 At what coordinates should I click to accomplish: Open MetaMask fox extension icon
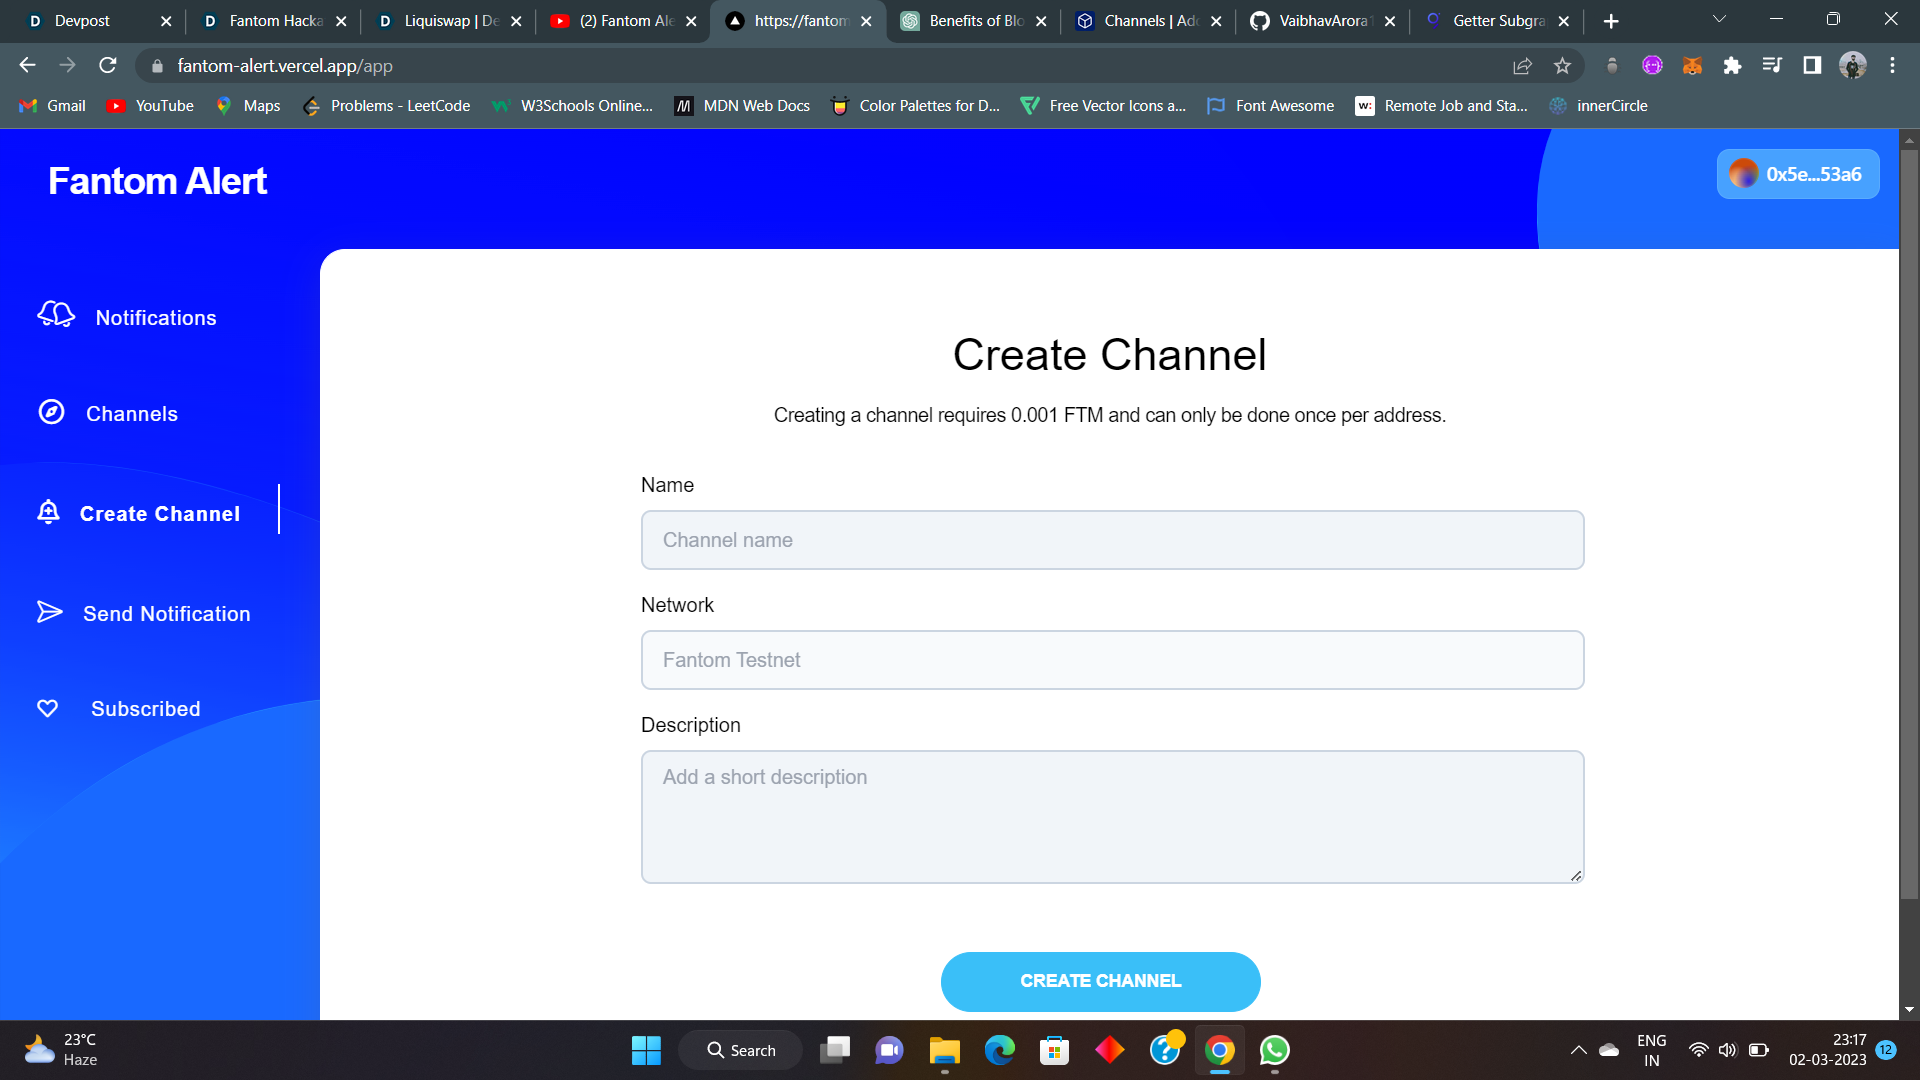click(x=1692, y=66)
